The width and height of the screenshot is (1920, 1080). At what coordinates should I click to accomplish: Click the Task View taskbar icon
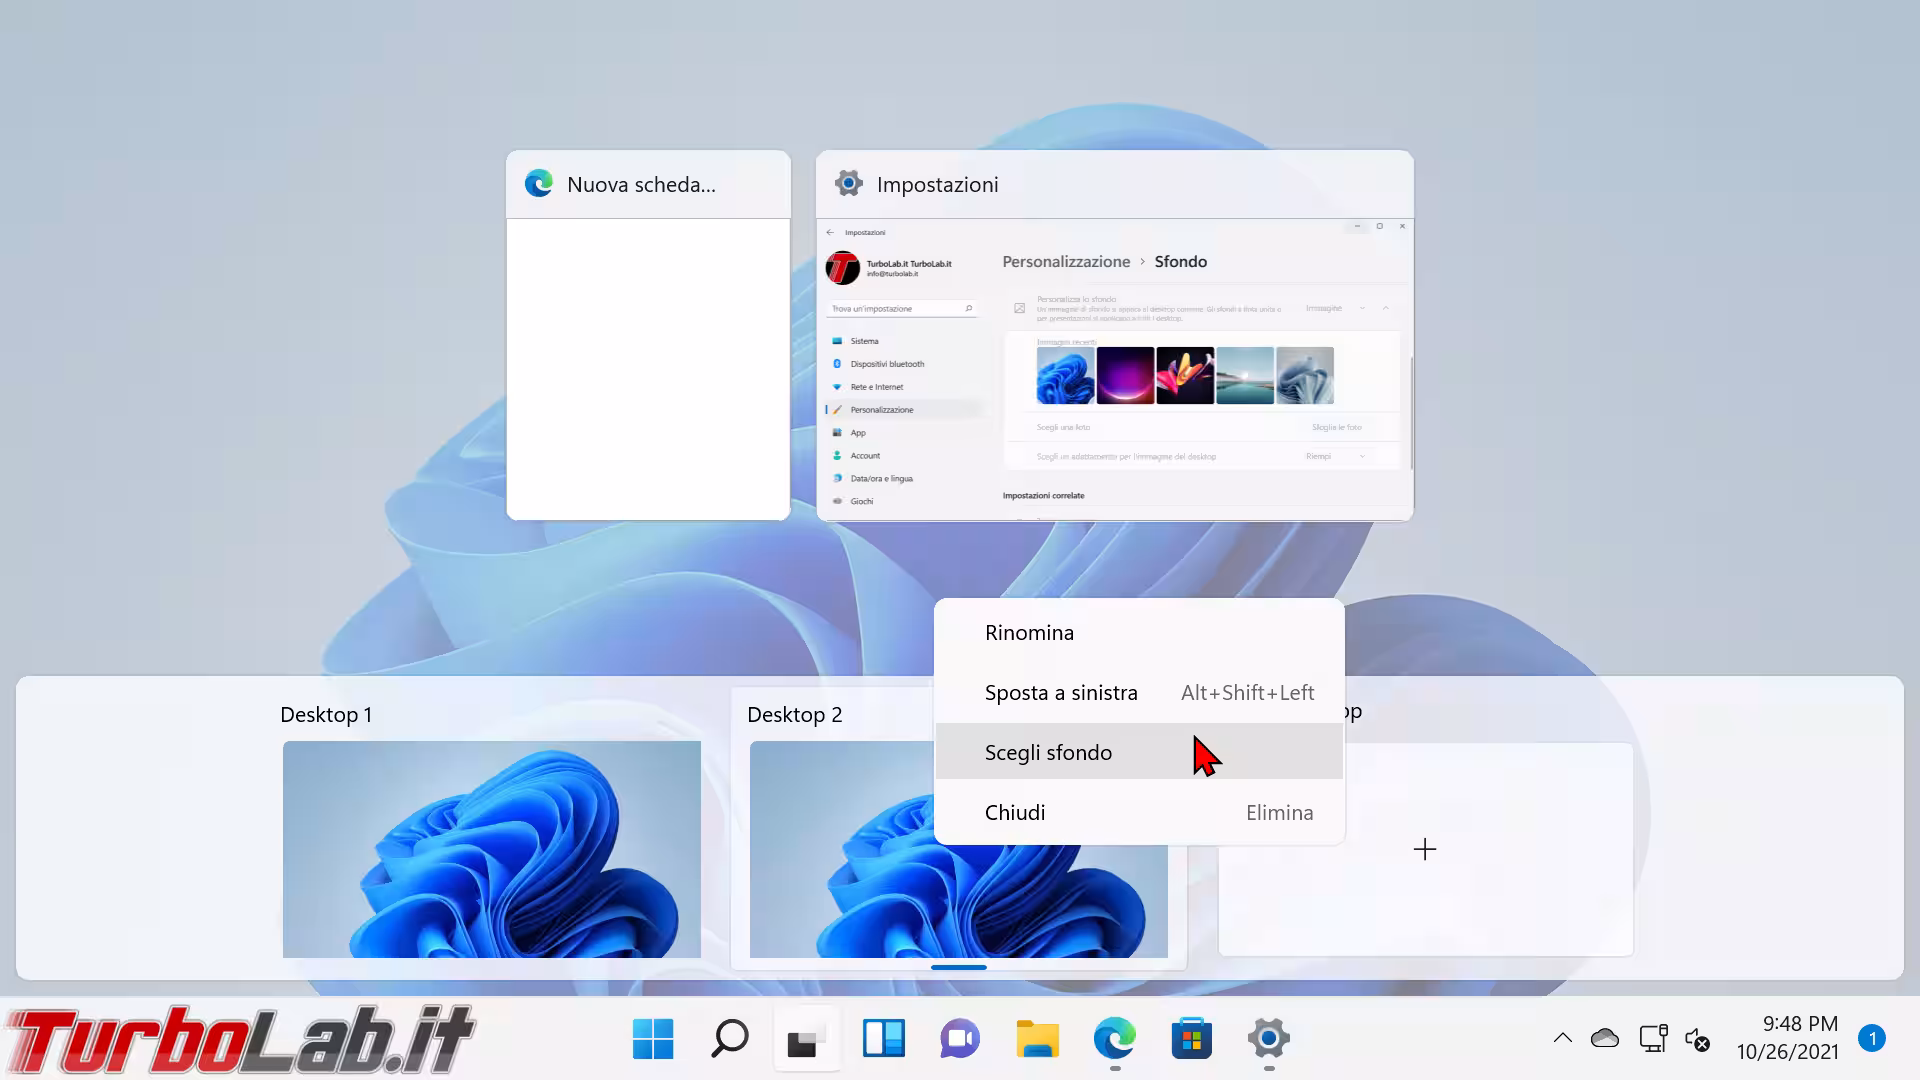click(806, 1039)
